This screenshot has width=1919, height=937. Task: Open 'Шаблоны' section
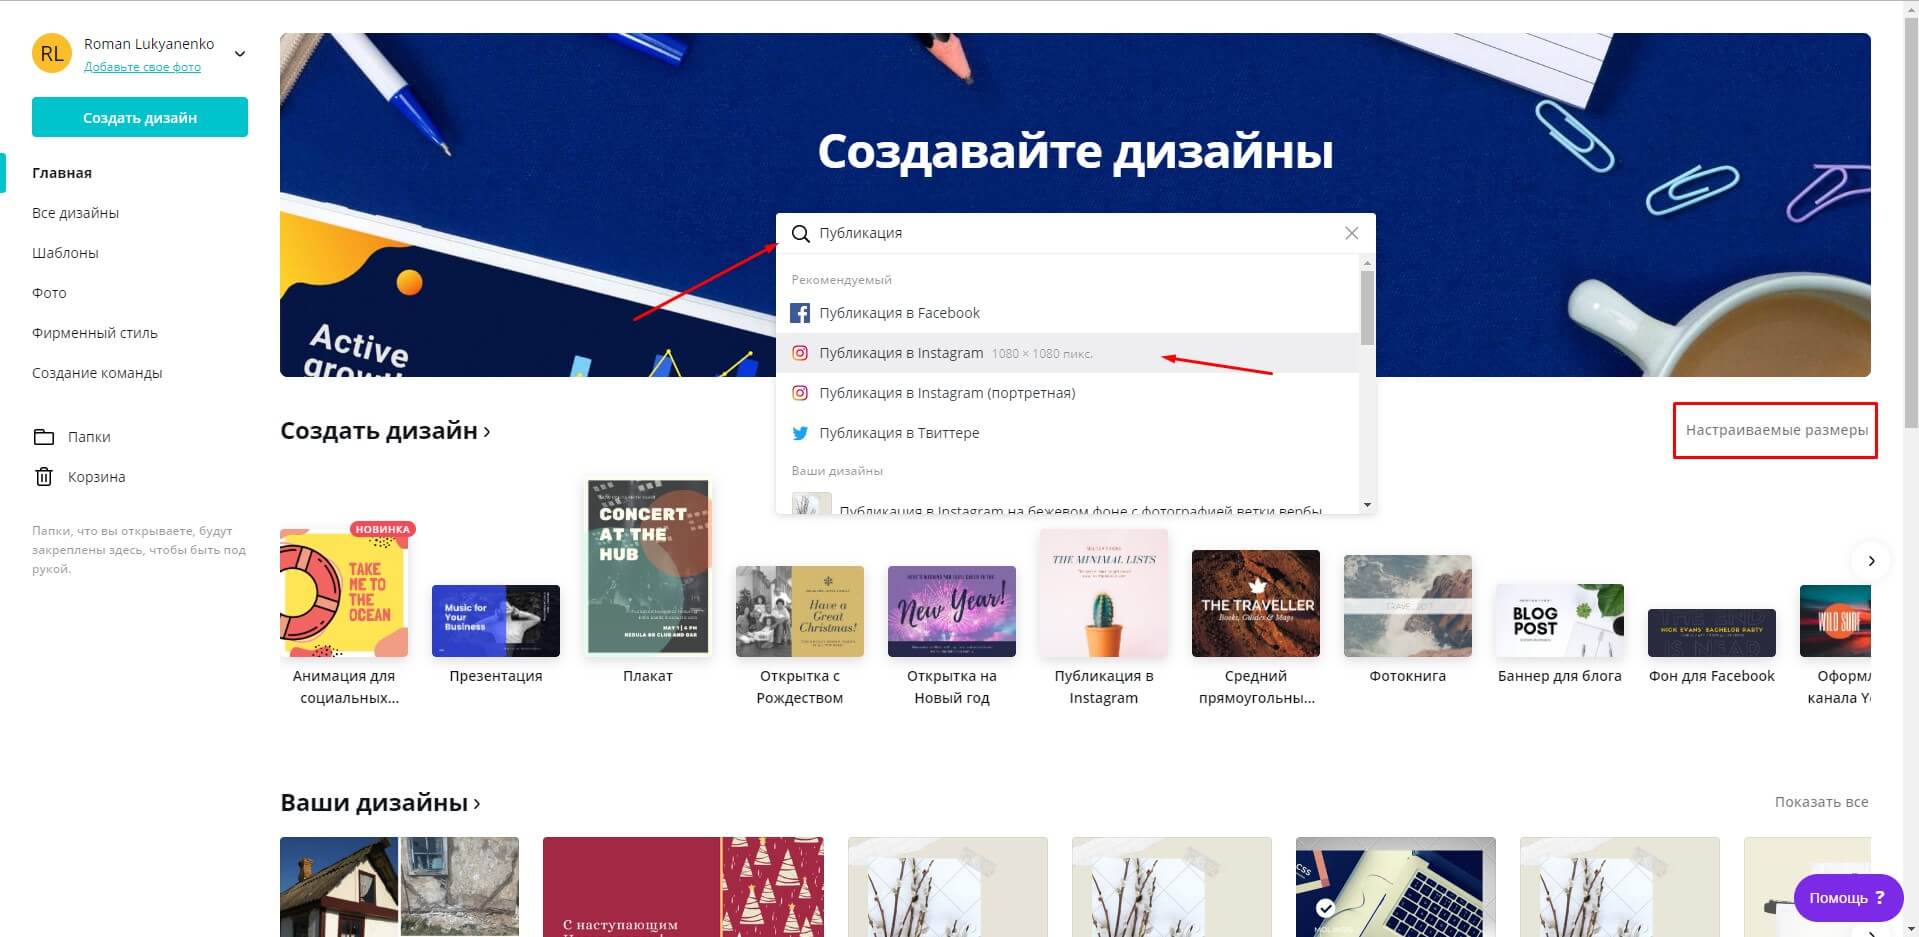(65, 253)
